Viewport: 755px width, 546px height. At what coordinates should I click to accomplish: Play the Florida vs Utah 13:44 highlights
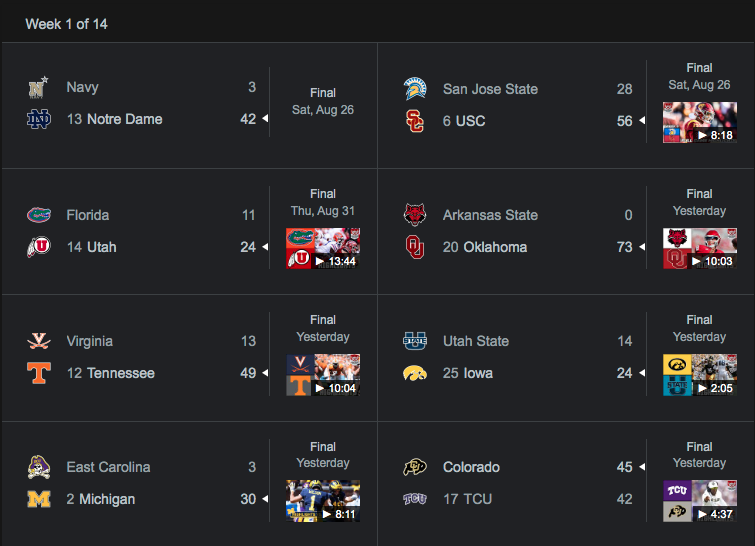tap(323, 248)
